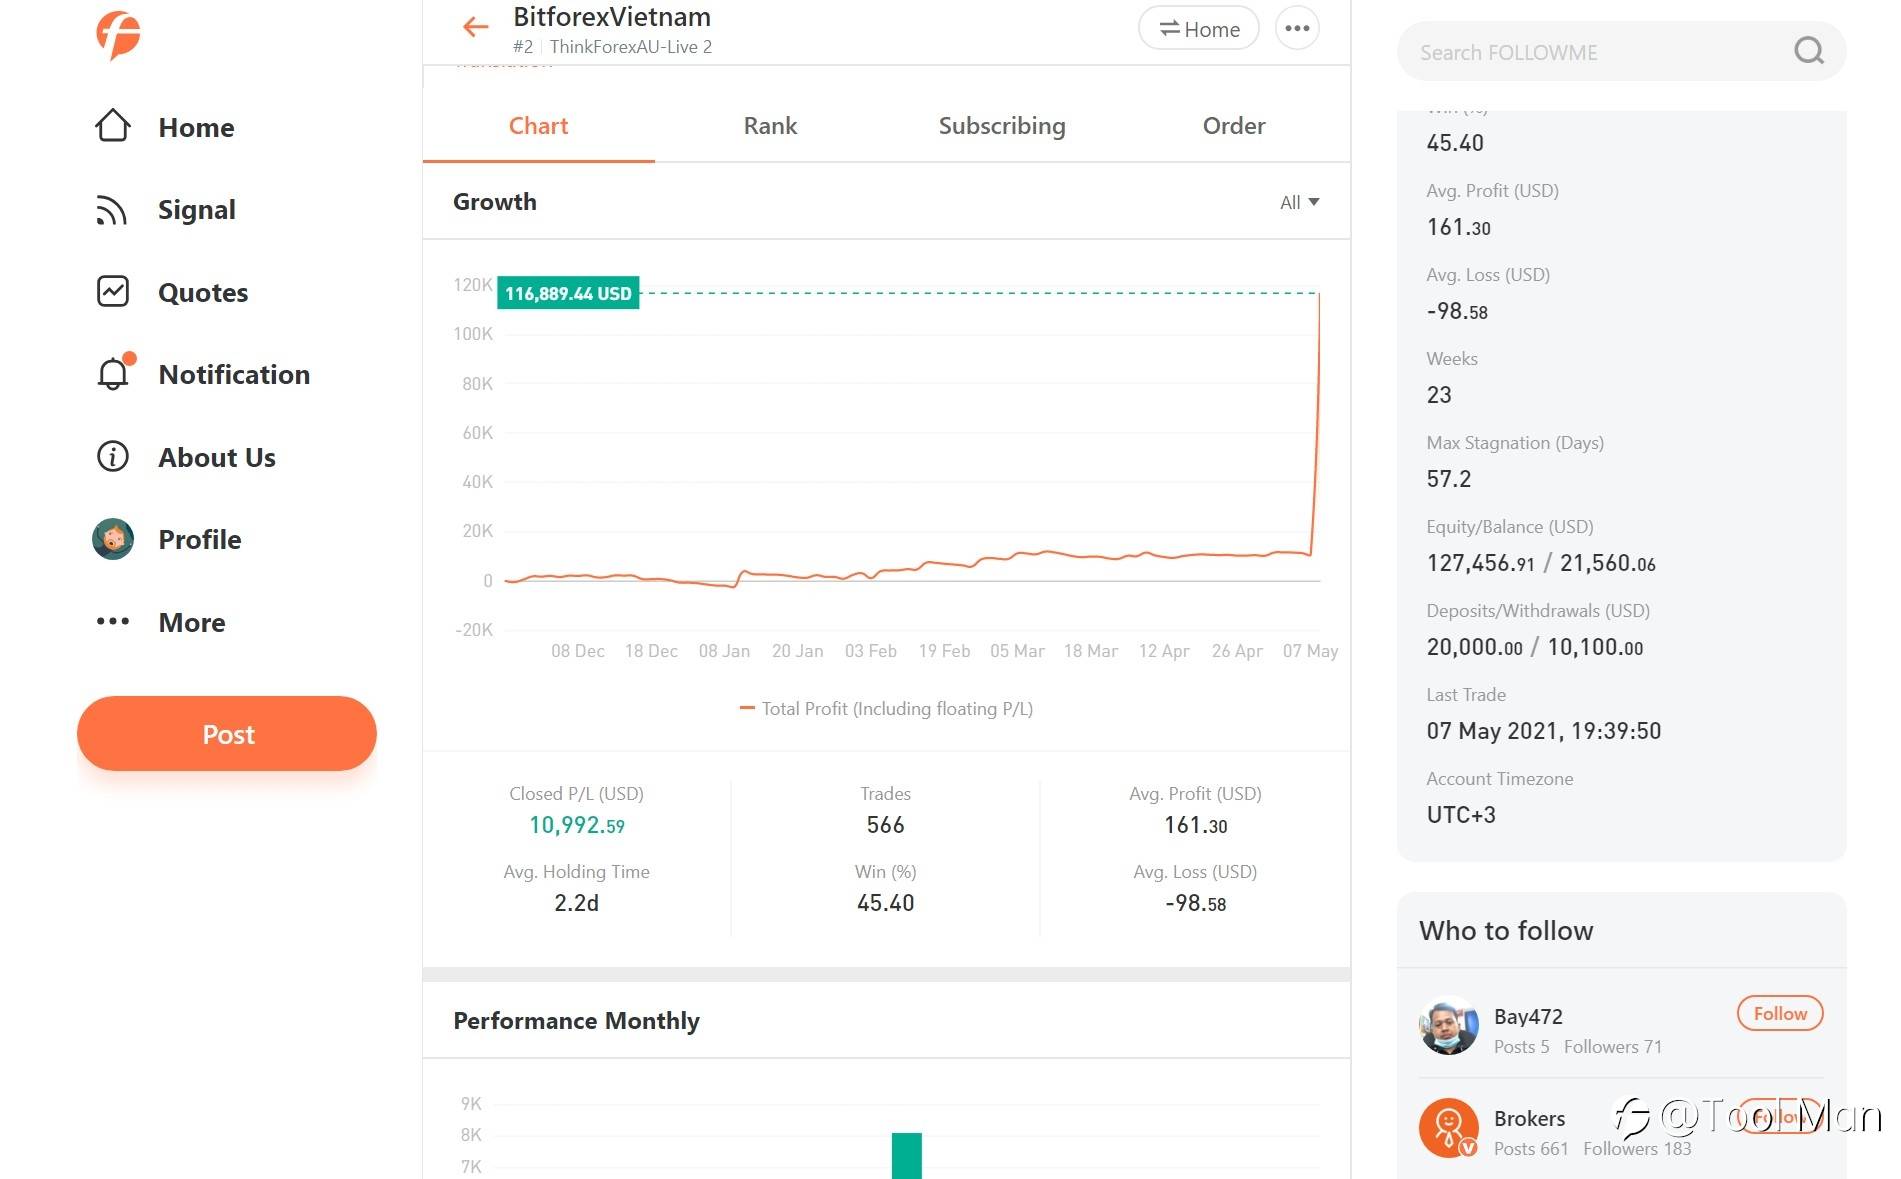Create a new post with Post button

pyautogui.click(x=227, y=734)
